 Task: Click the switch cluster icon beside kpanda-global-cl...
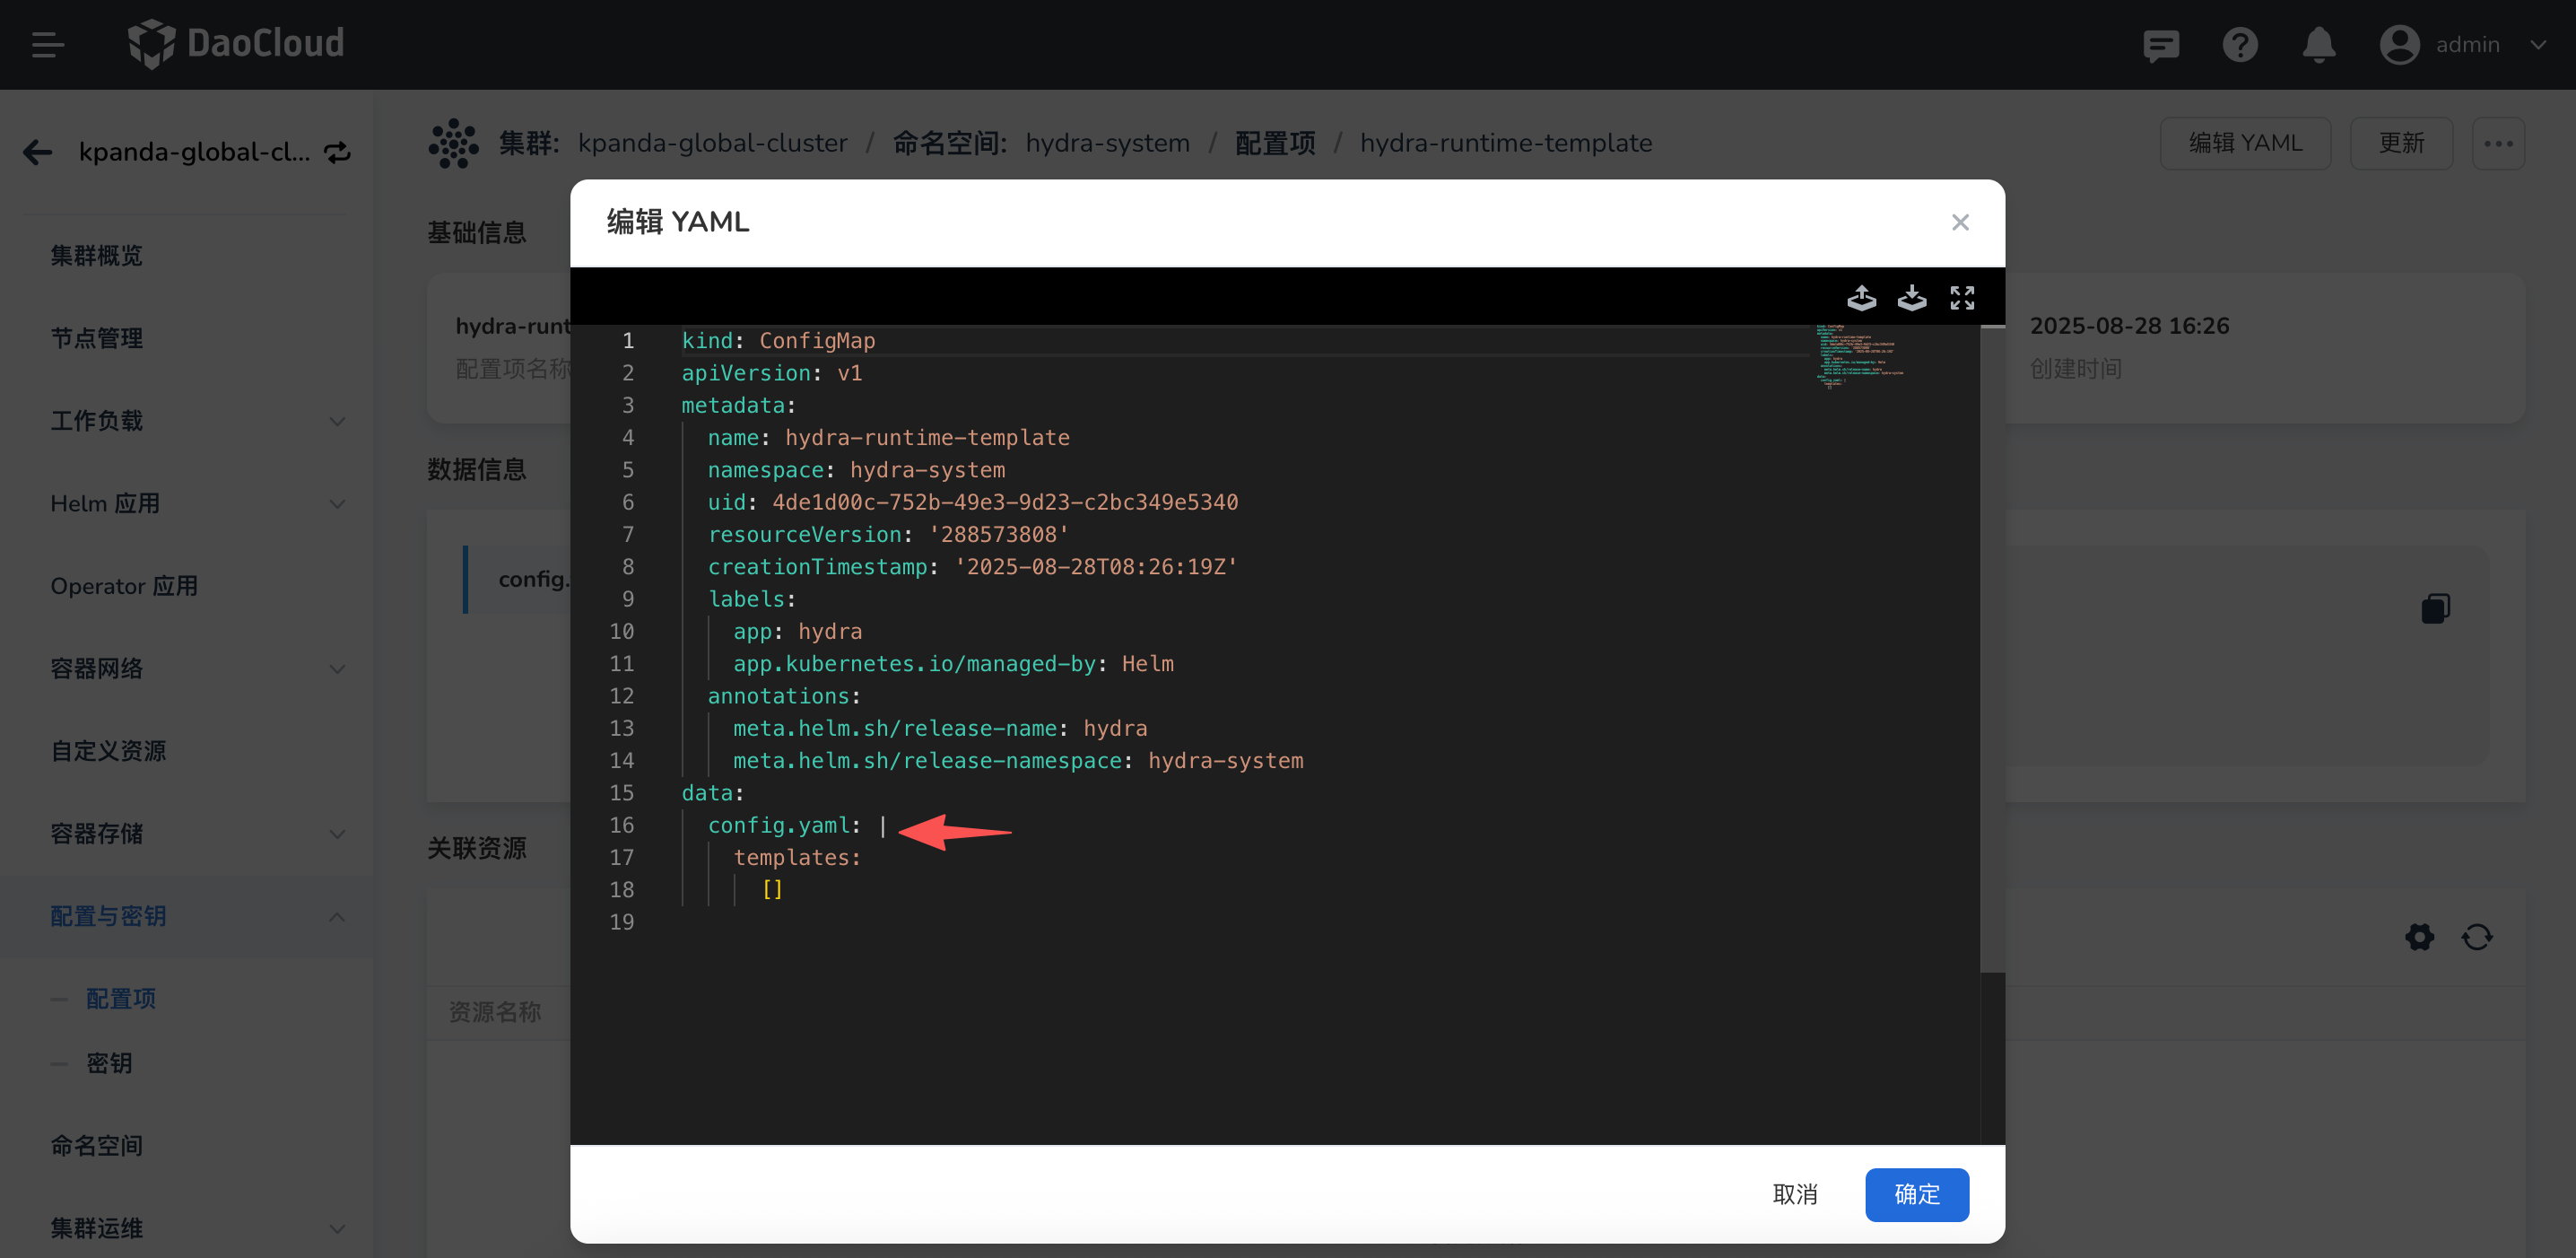338,152
